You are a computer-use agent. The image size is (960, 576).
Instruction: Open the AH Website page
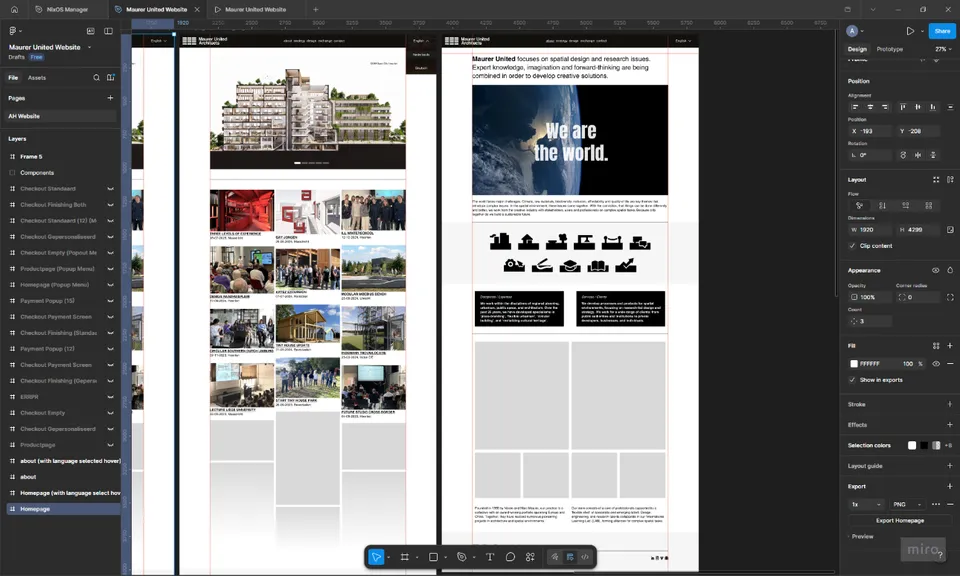(x=60, y=116)
